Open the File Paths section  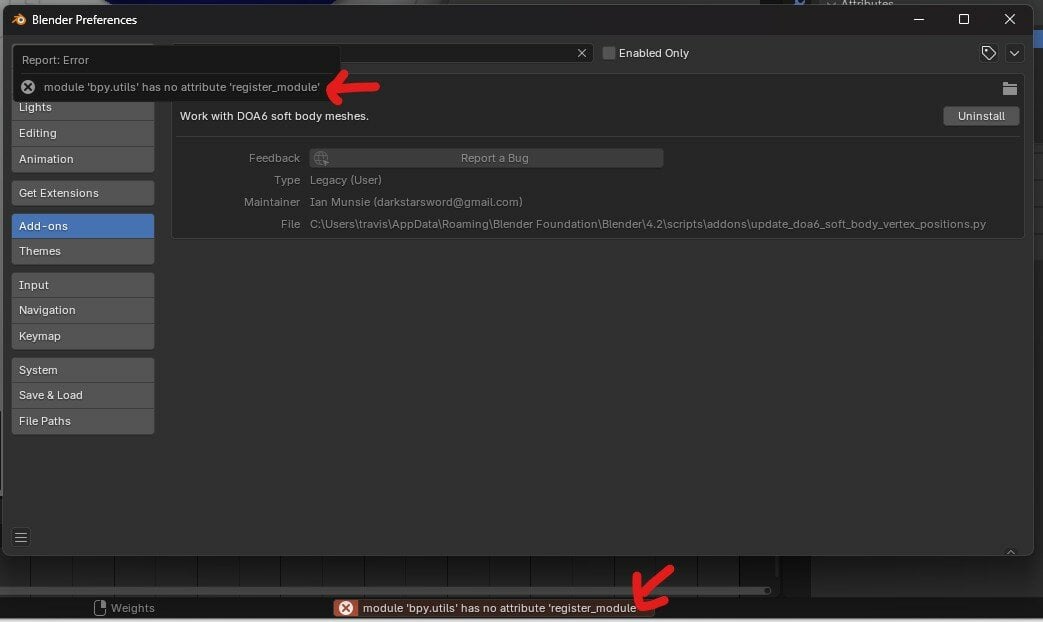82,421
